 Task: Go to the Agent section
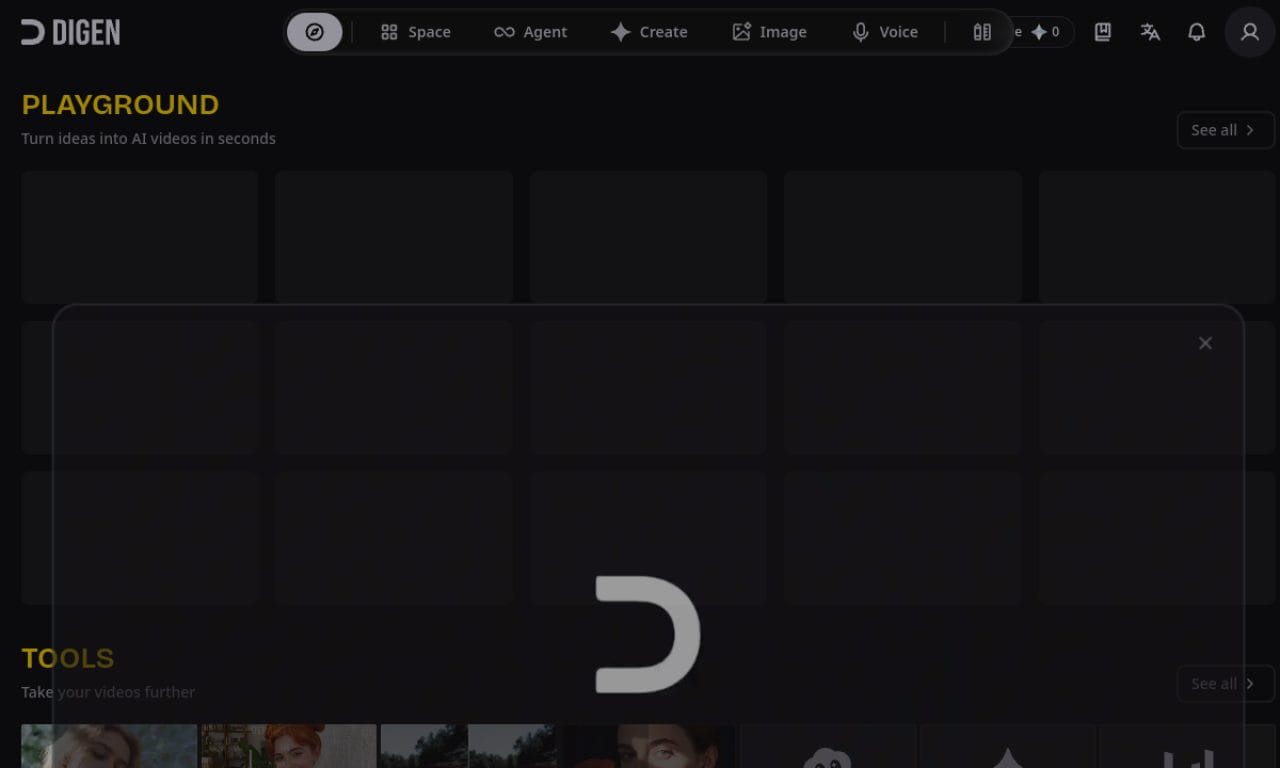(531, 32)
